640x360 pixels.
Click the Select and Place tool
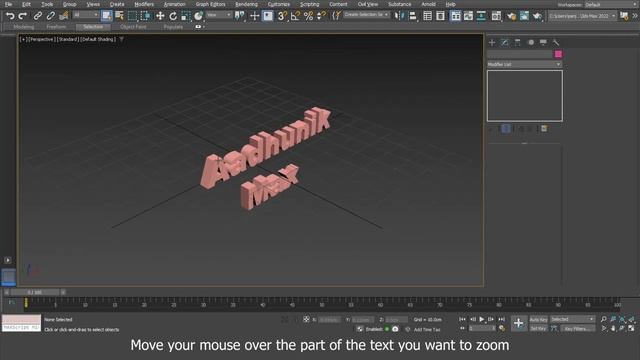point(199,16)
